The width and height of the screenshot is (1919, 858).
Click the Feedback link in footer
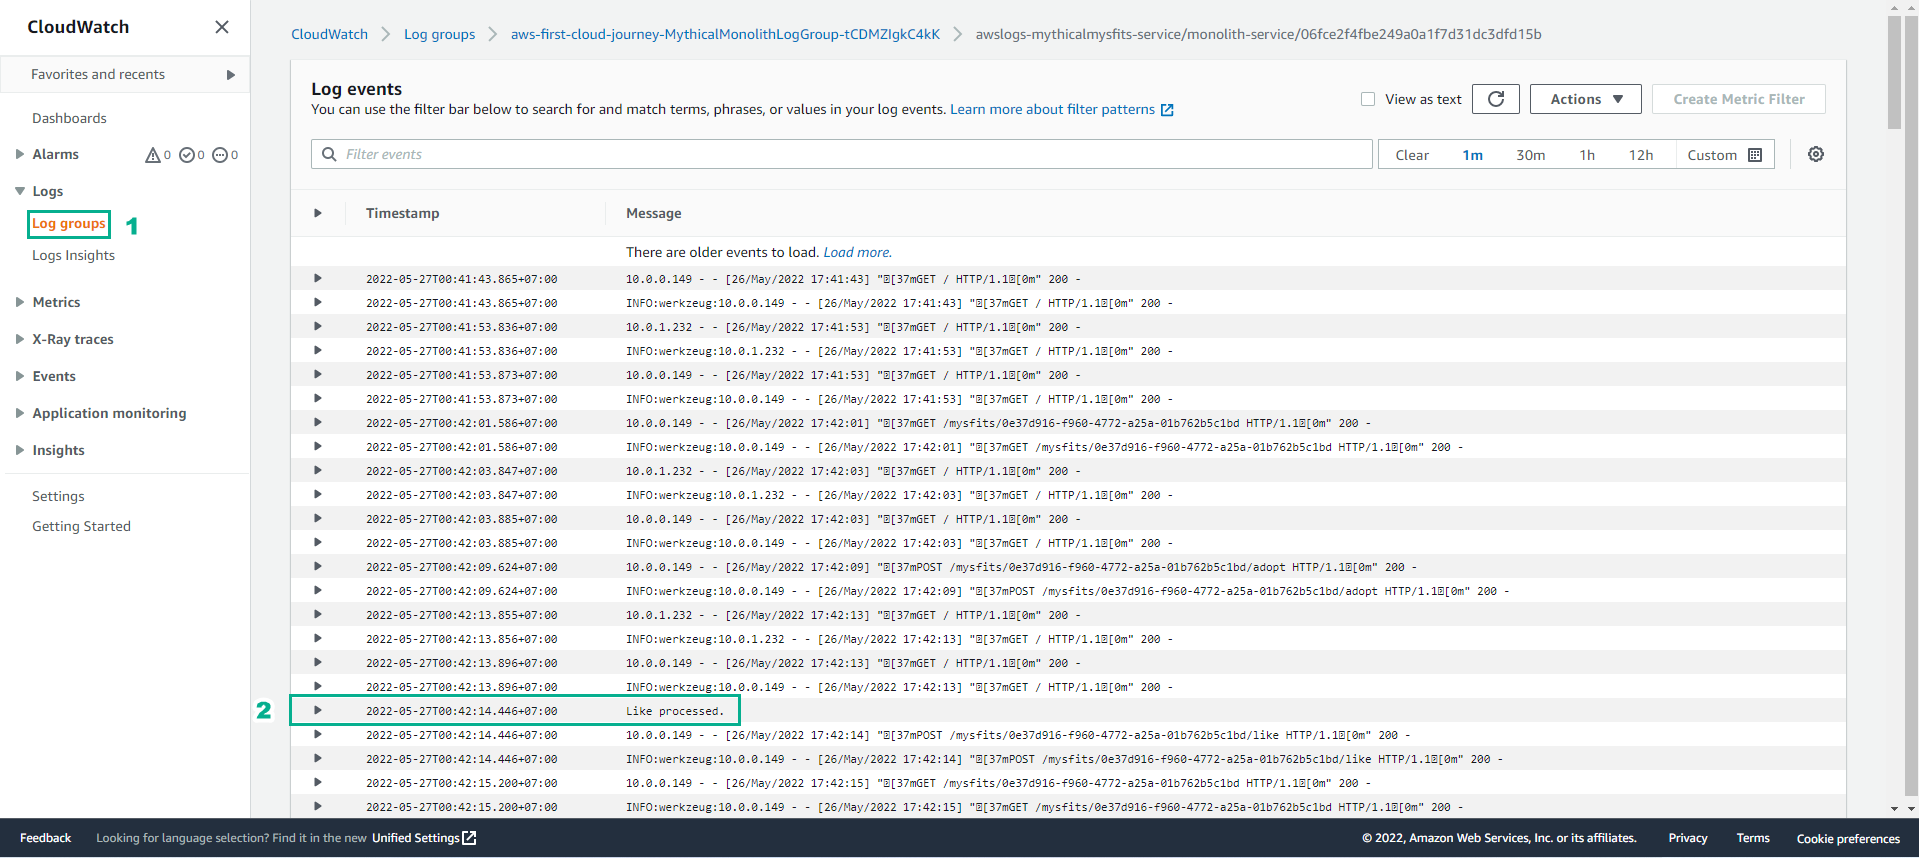pyautogui.click(x=45, y=838)
